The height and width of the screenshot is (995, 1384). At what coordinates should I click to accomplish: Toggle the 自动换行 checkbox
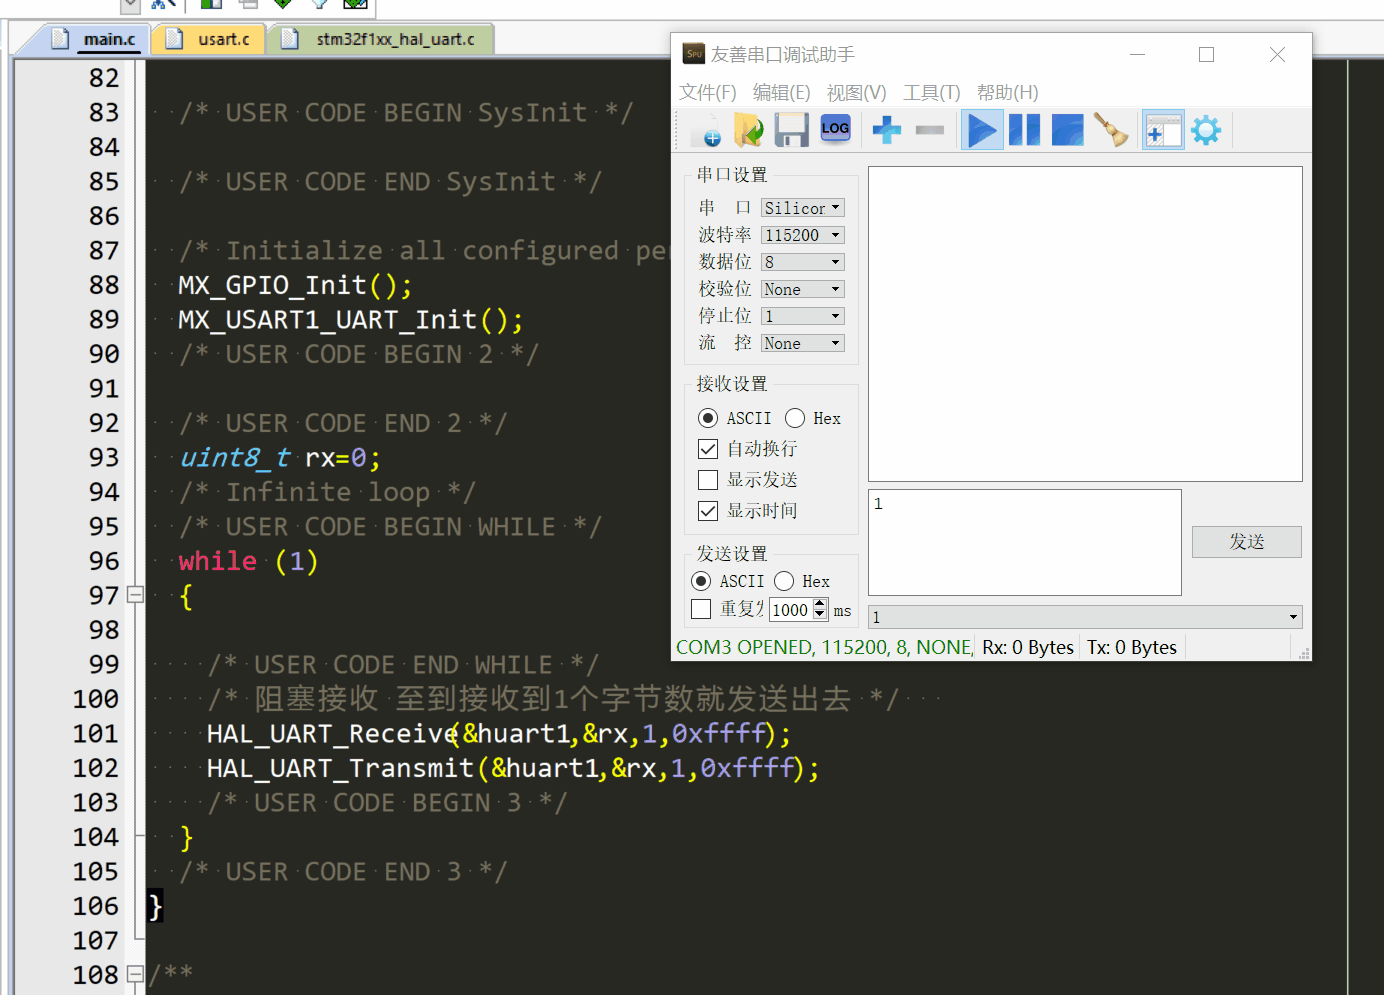point(708,449)
